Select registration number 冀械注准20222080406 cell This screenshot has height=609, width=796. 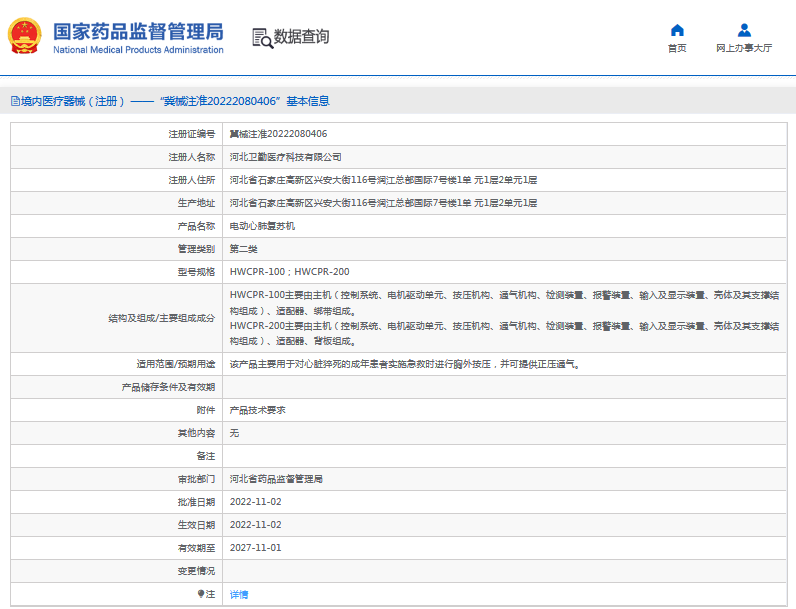click(278, 134)
